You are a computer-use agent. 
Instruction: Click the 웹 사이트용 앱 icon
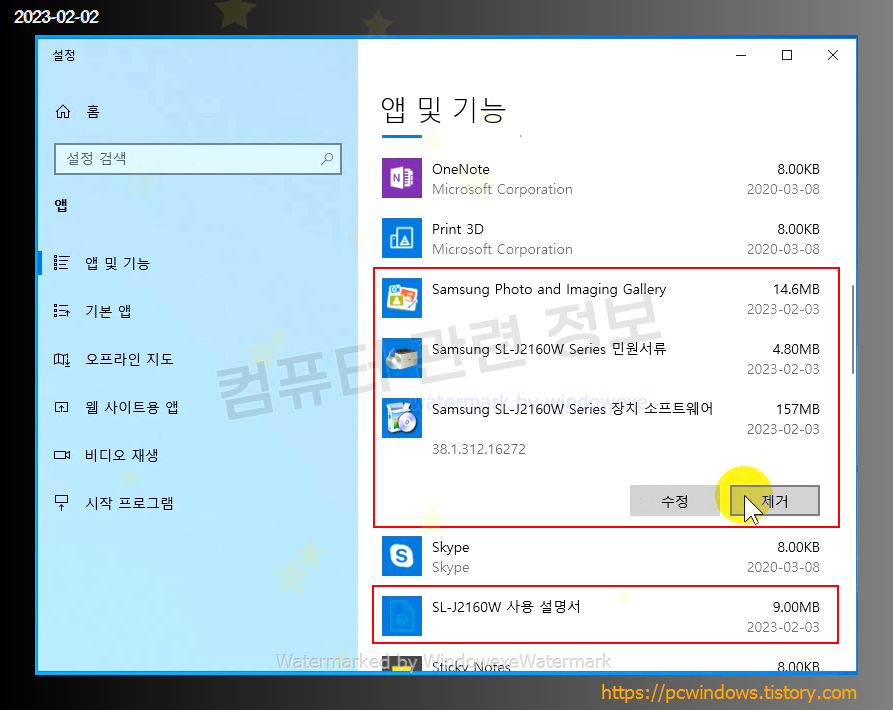(62, 407)
